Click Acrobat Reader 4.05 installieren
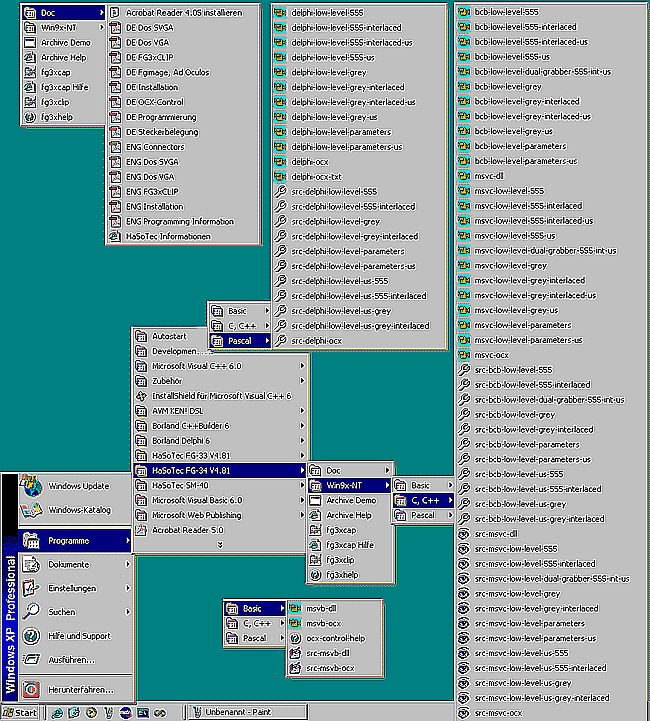Screen dimensions: 650x721 [x=184, y=12]
